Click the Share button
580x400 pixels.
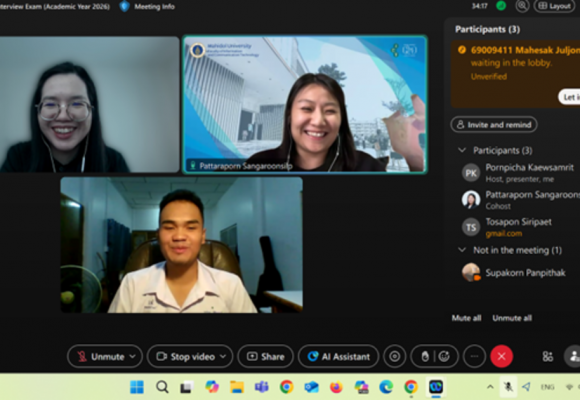(266, 356)
